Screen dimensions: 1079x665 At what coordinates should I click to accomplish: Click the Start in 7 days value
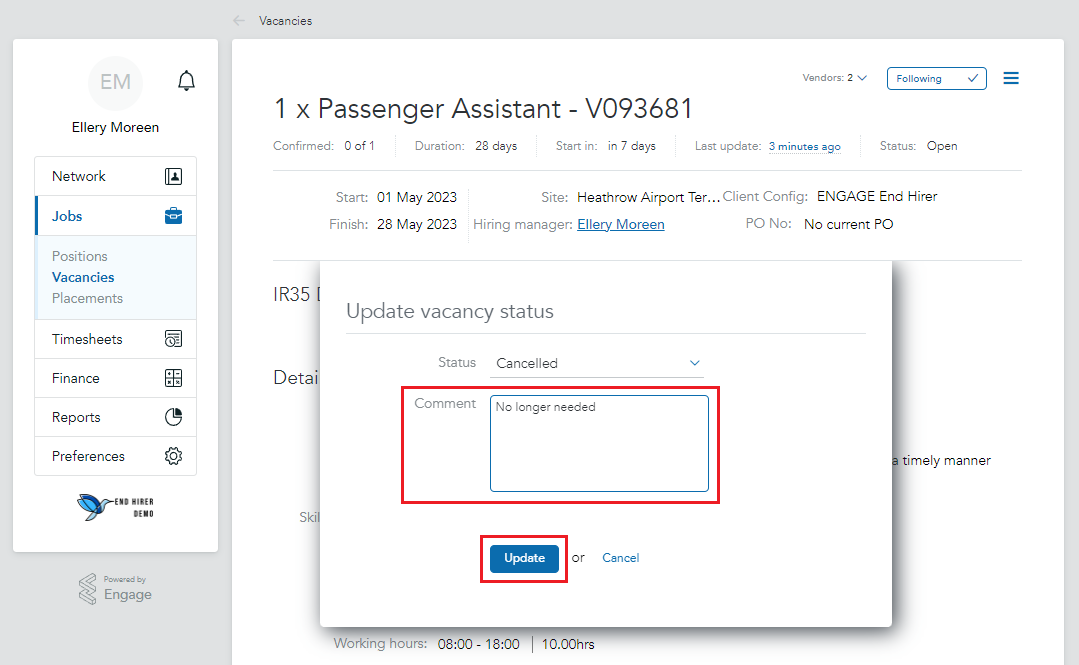(632, 146)
